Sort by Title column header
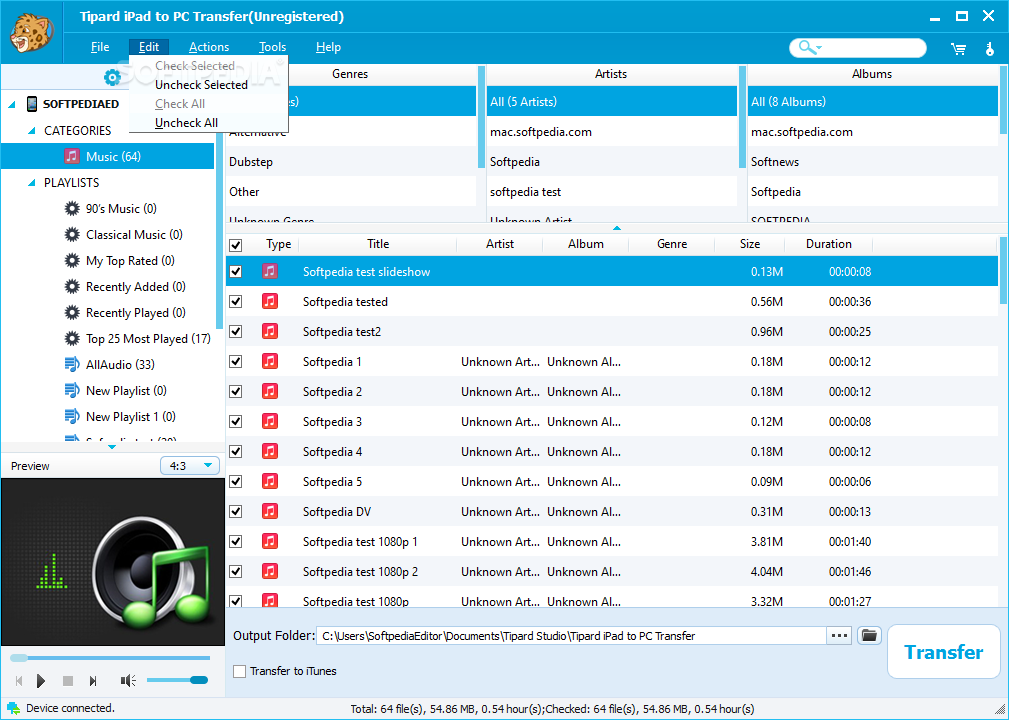 coord(378,244)
